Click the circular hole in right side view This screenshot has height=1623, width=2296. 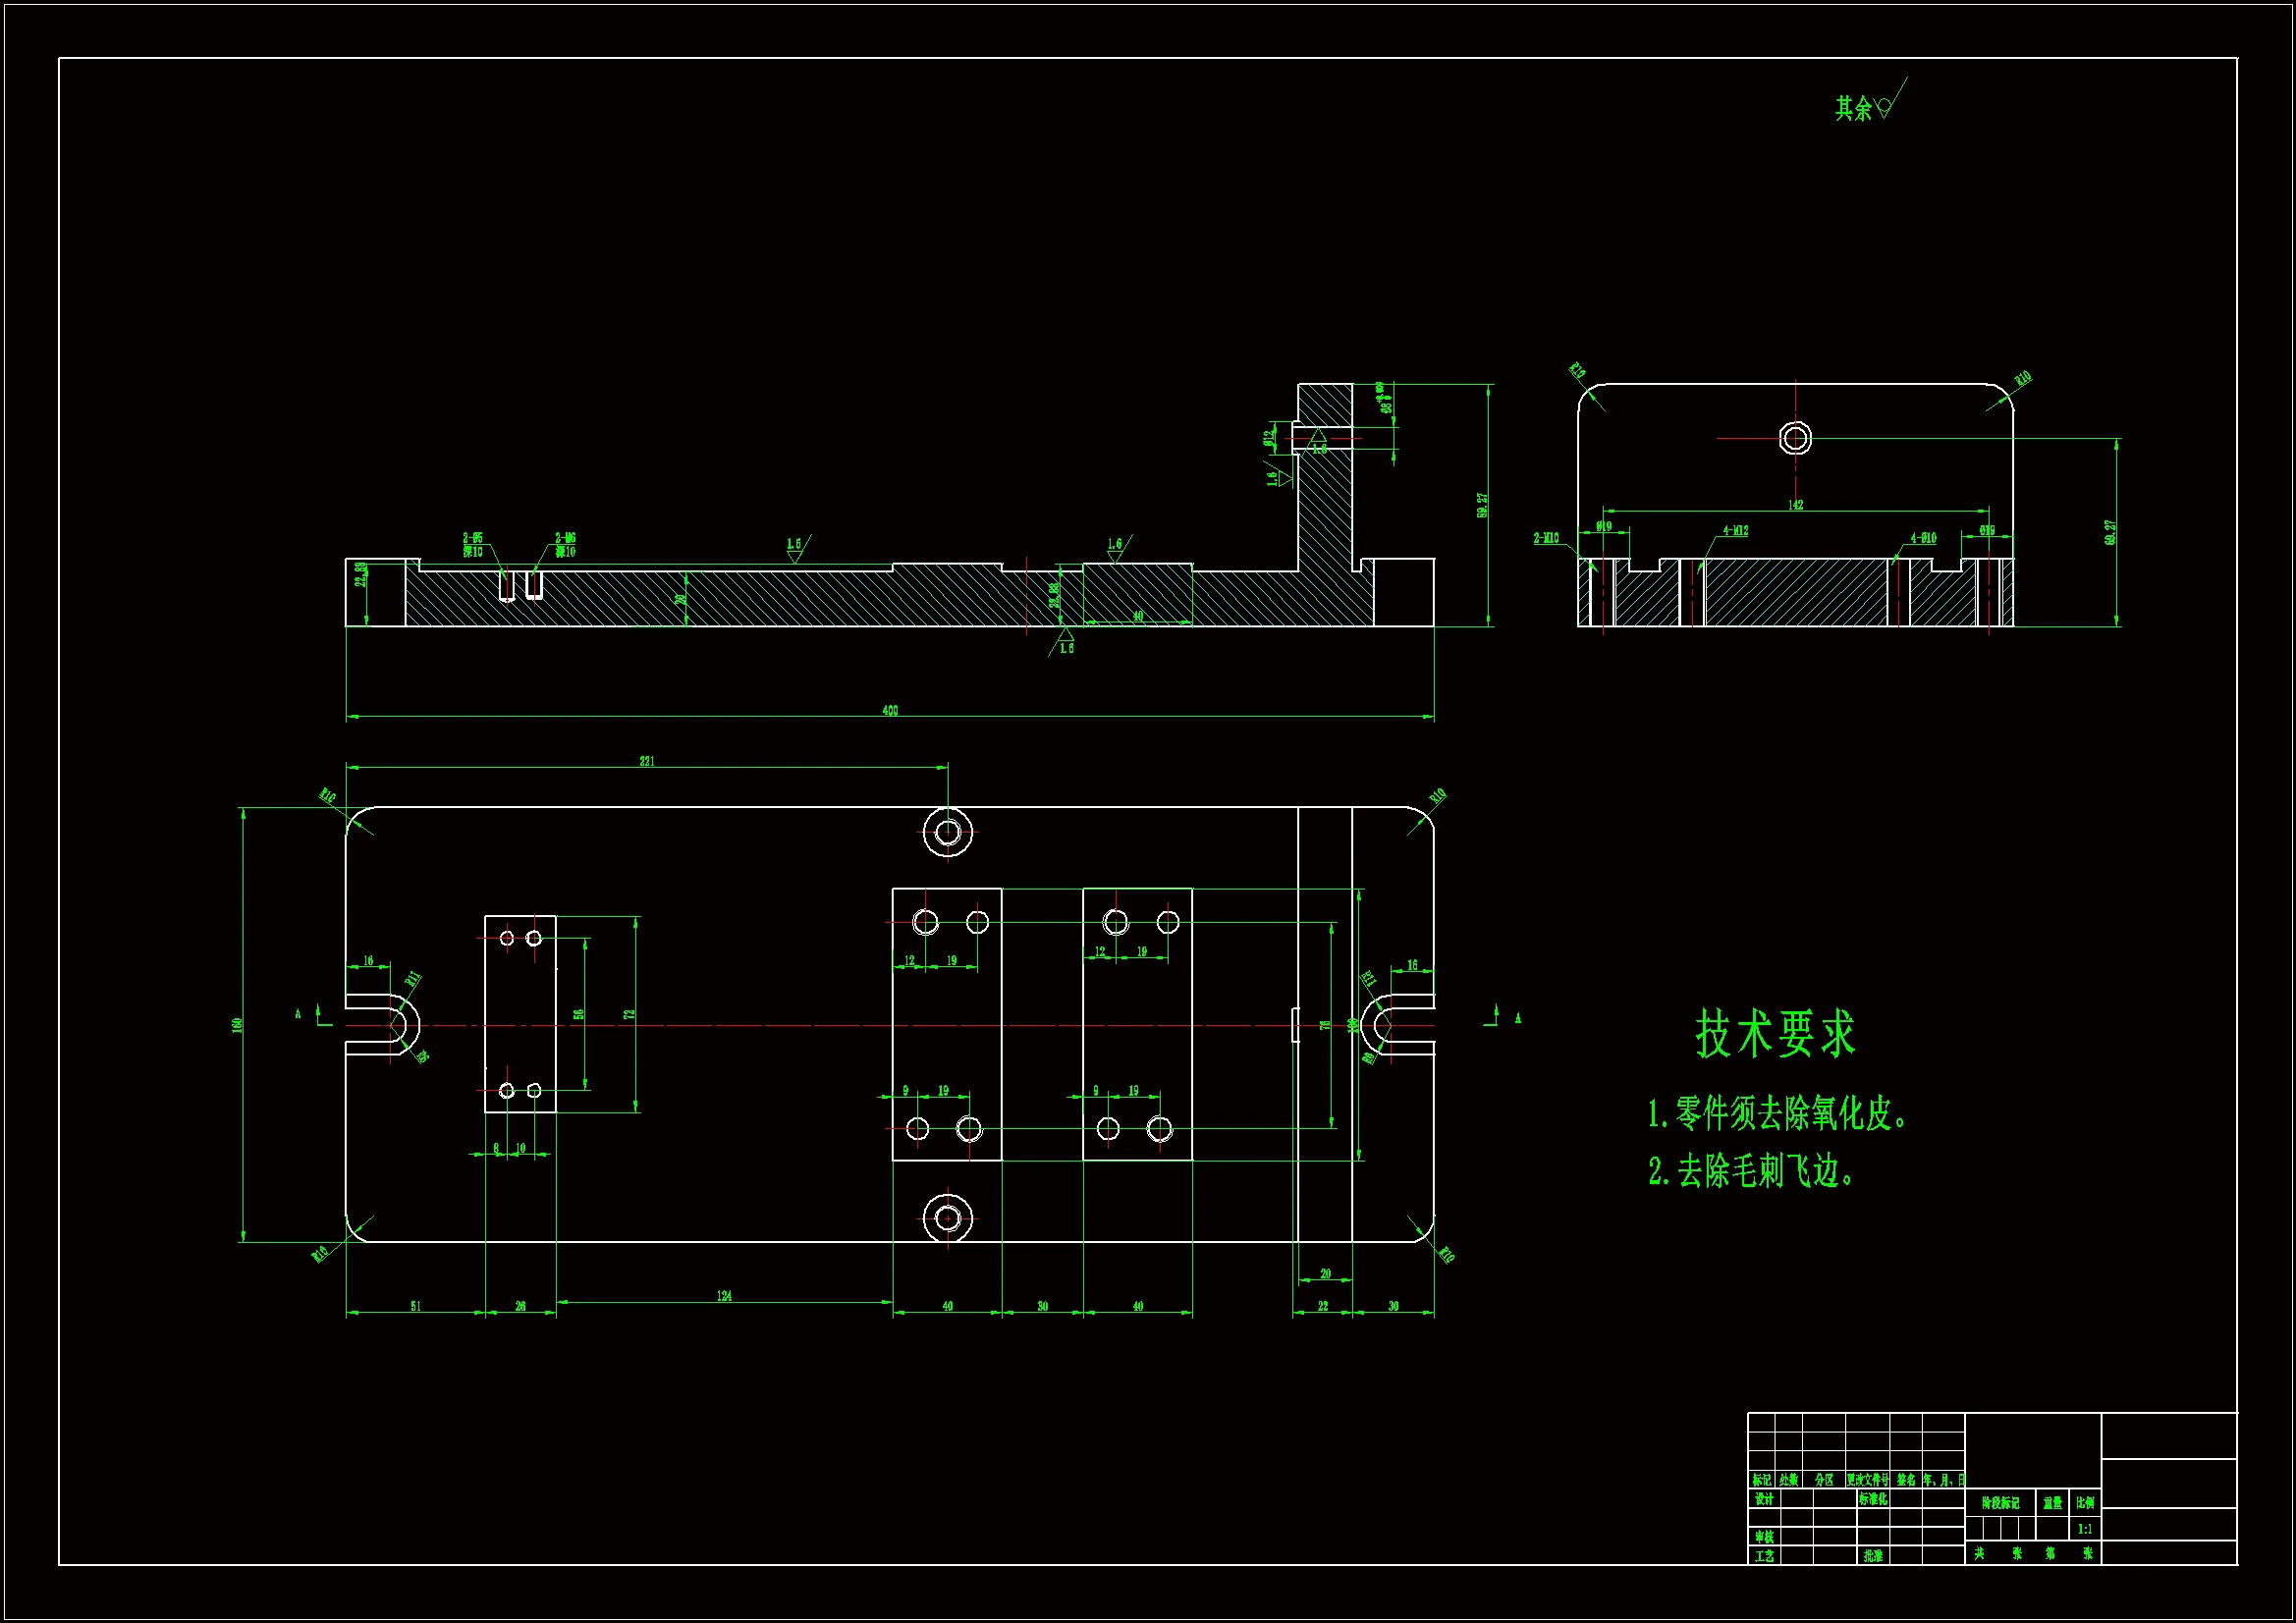(1795, 438)
